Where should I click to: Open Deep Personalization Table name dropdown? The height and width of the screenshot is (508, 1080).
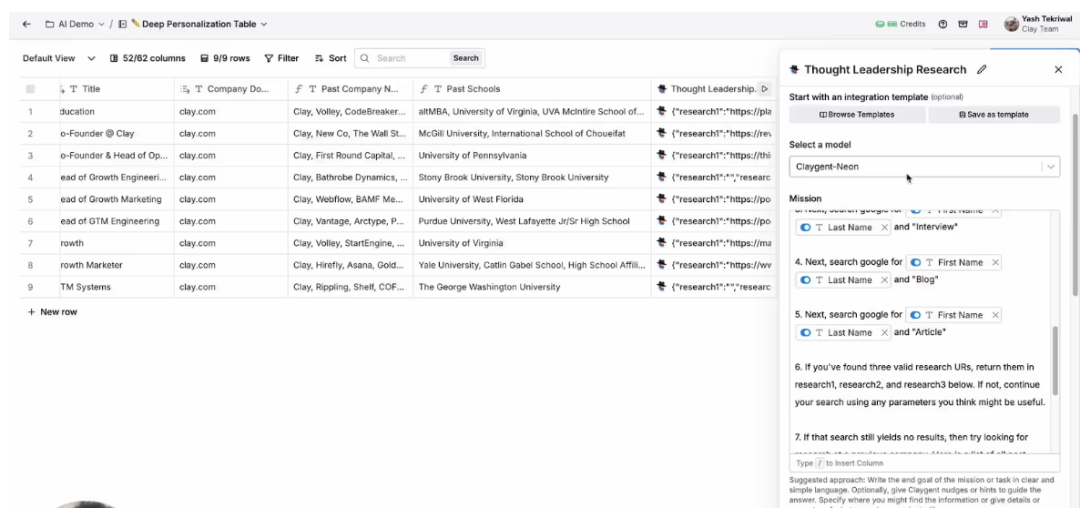tap(264, 24)
